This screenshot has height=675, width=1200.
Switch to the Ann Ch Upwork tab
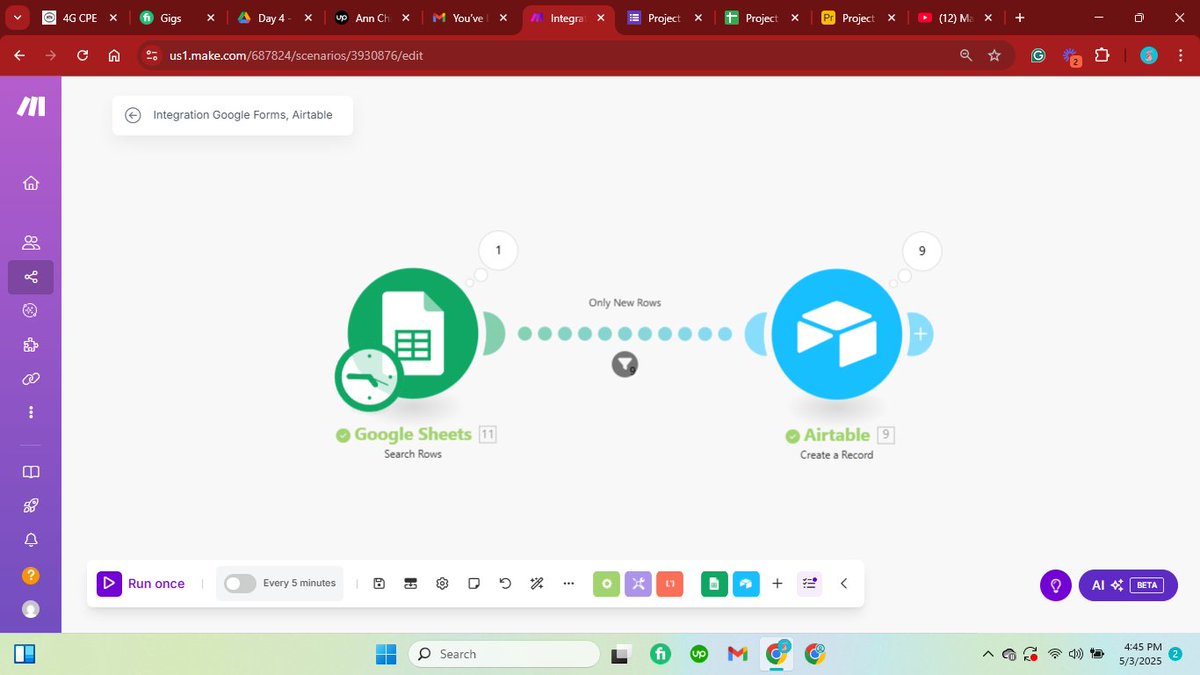point(371,18)
